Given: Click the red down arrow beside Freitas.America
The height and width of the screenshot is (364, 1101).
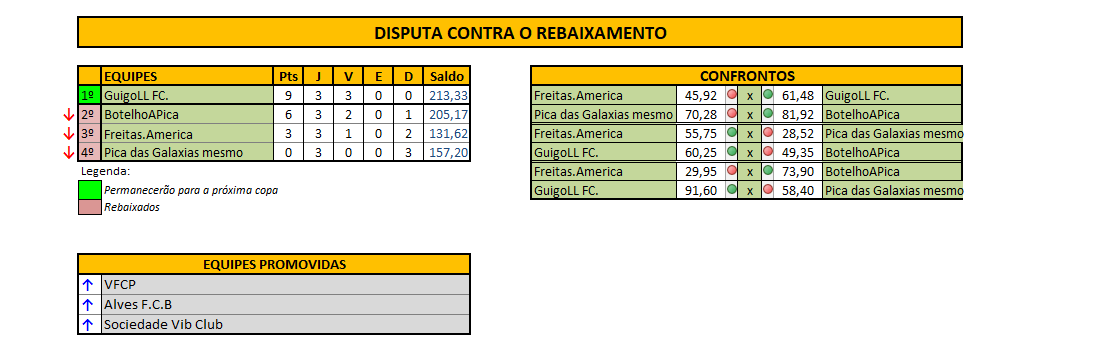Looking at the screenshot, I should point(68,134).
